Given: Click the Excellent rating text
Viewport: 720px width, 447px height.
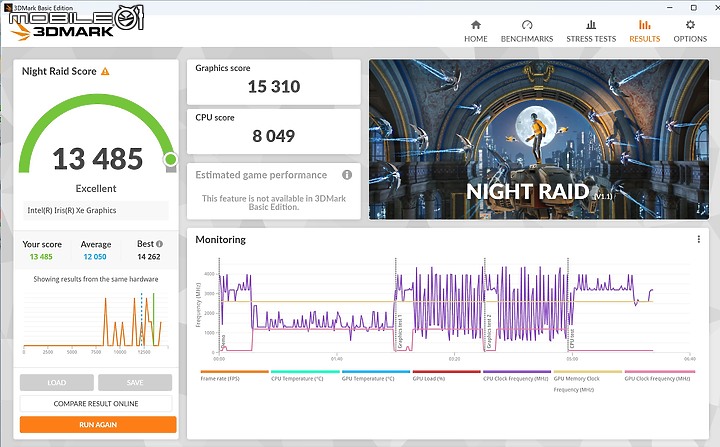Looking at the screenshot, I should [96, 188].
